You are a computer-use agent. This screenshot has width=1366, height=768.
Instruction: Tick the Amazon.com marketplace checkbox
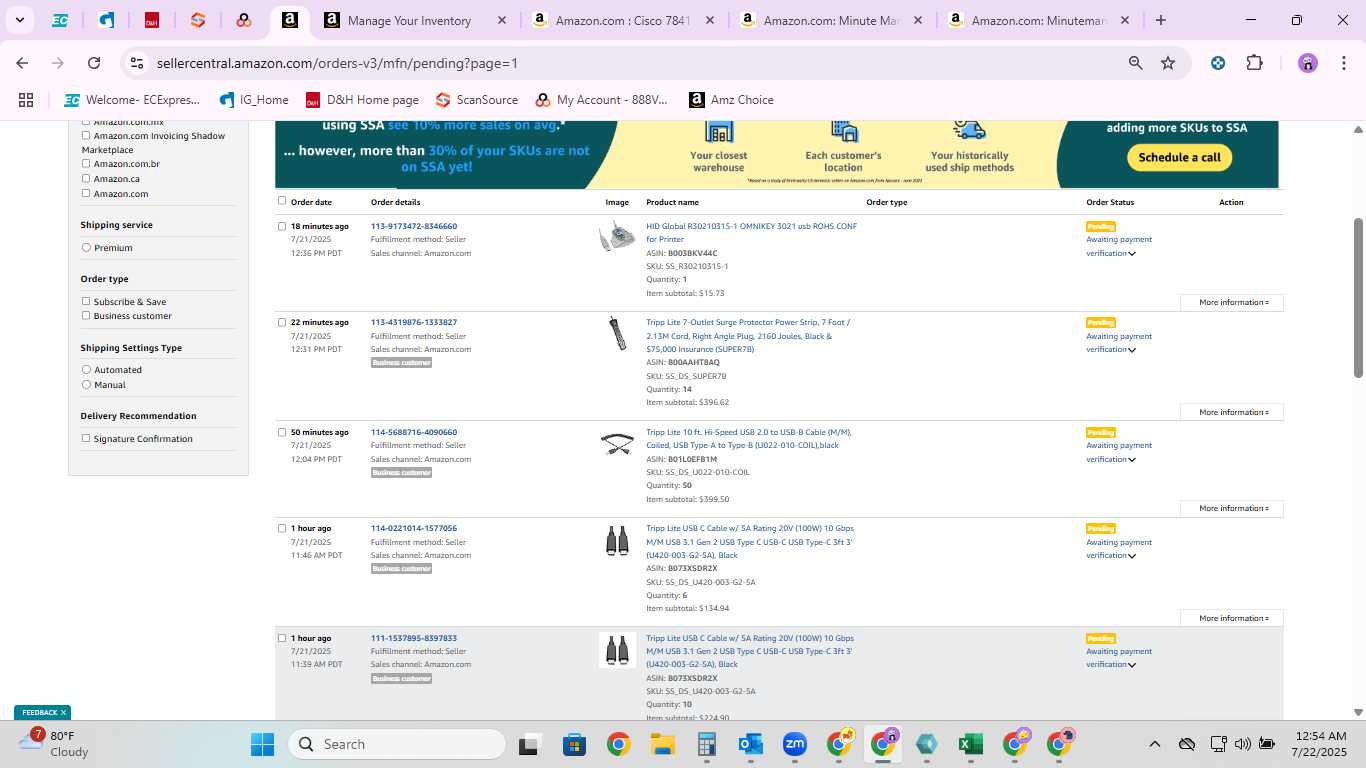86,193
